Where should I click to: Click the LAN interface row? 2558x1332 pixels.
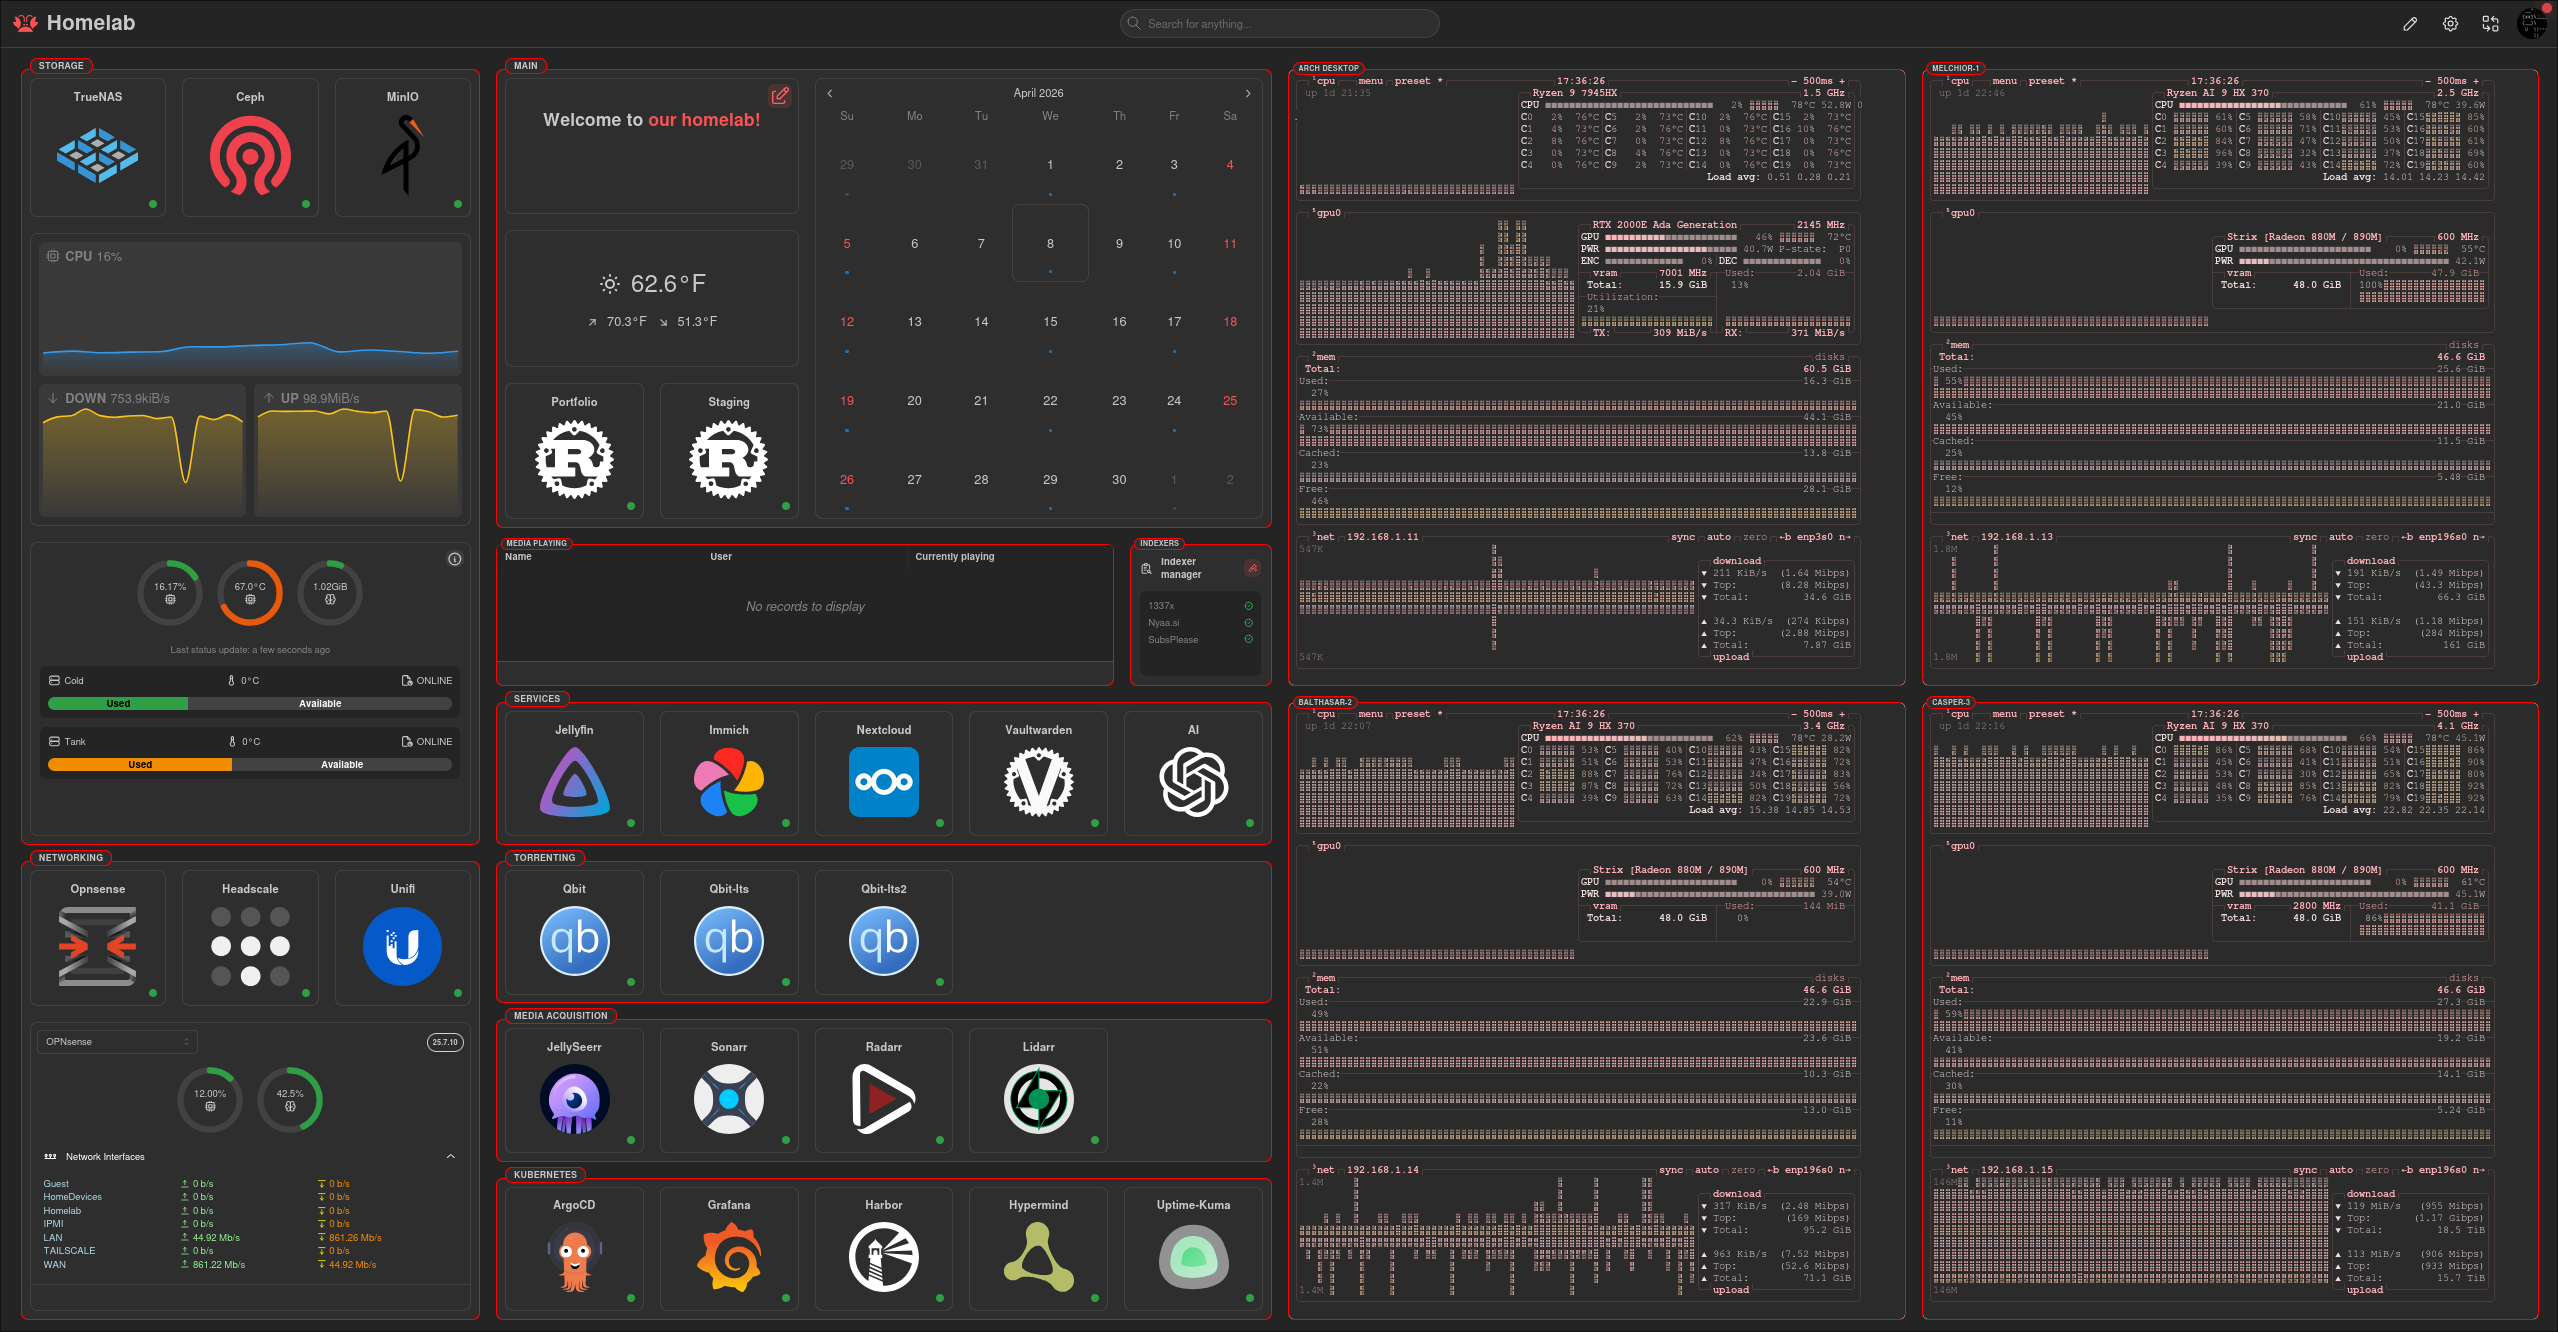(250, 1238)
